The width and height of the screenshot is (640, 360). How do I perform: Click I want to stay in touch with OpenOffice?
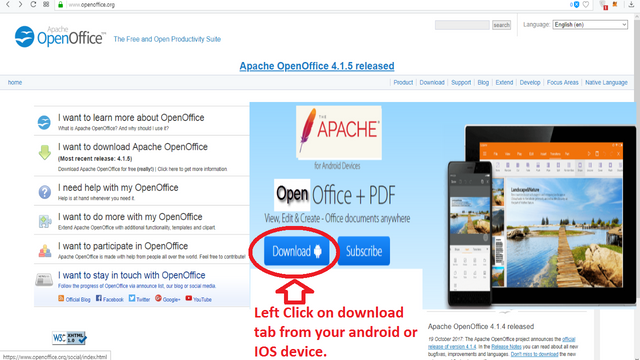131,275
